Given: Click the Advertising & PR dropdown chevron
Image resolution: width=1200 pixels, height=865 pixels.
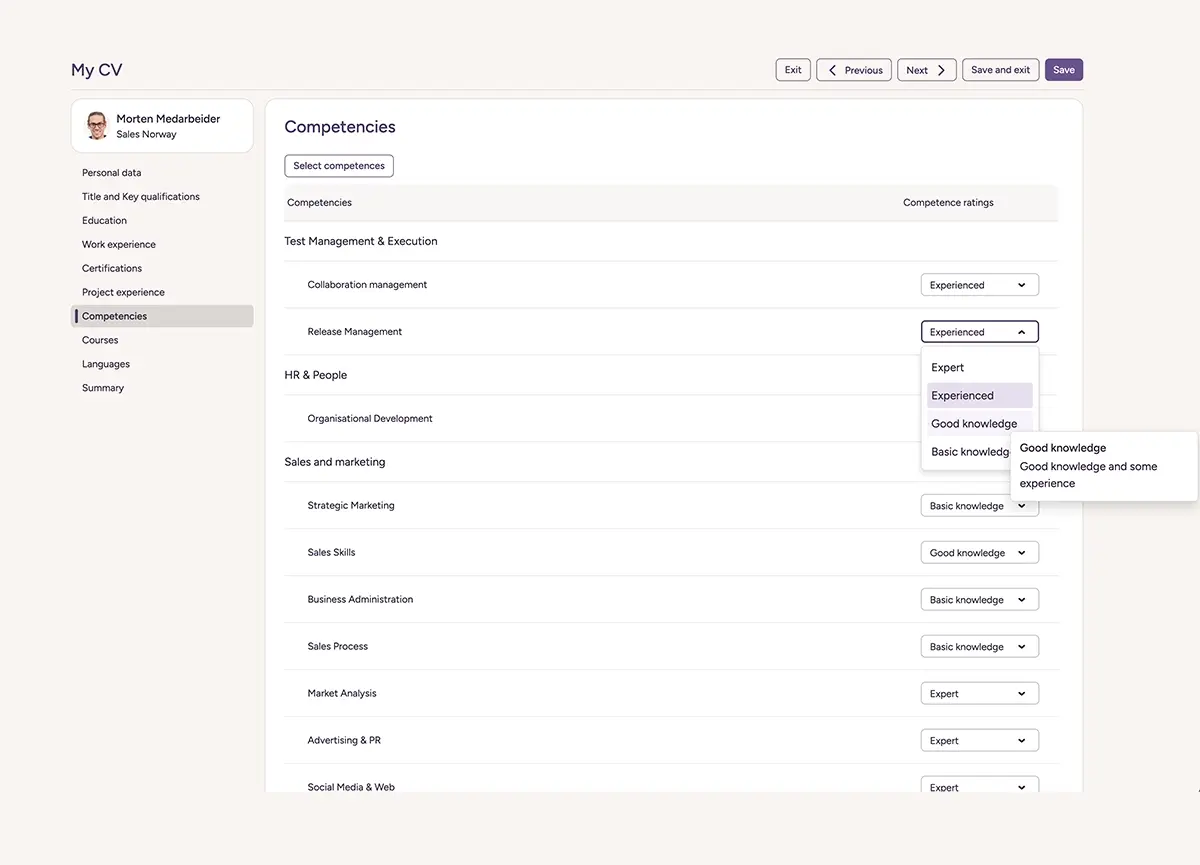Looking at the screenshot, I should click(x=1021, y=741).
